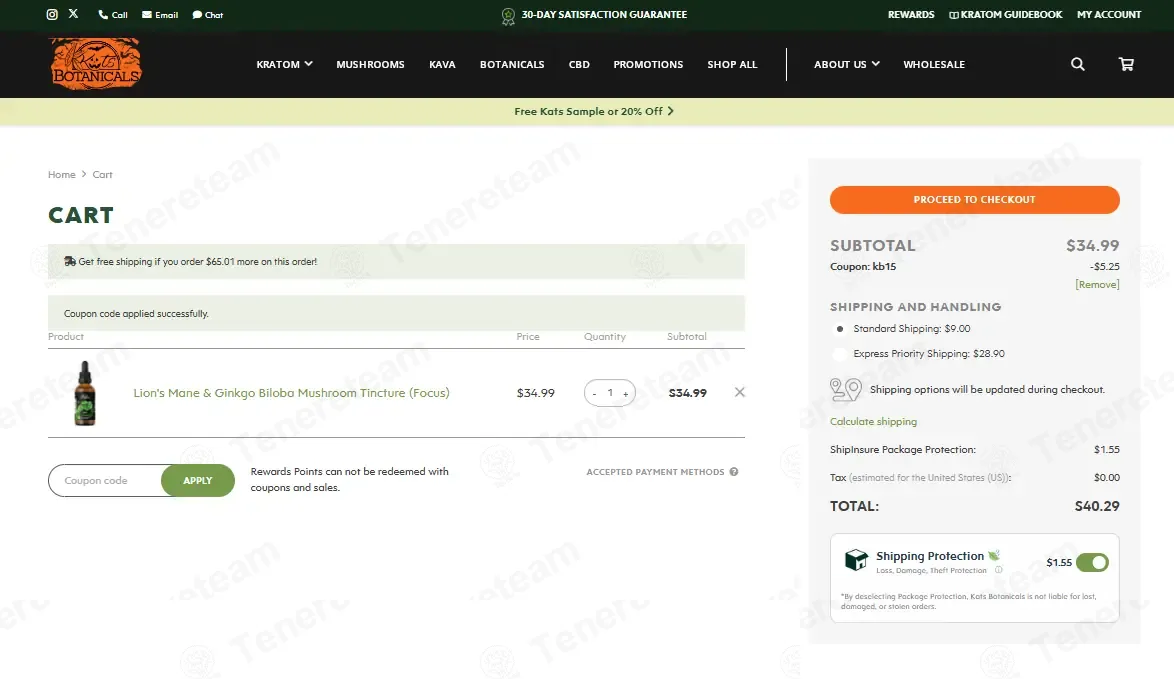Open the Wholesale menu item
Viewport: 1174px width, 679px height.
tap(934, 64)
